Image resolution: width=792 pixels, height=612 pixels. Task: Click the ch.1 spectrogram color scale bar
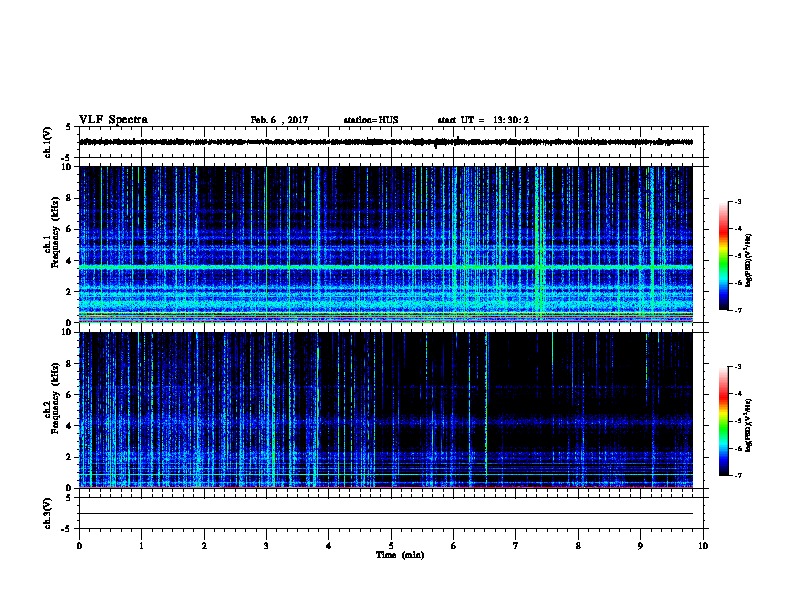click(x=723, y=256)
